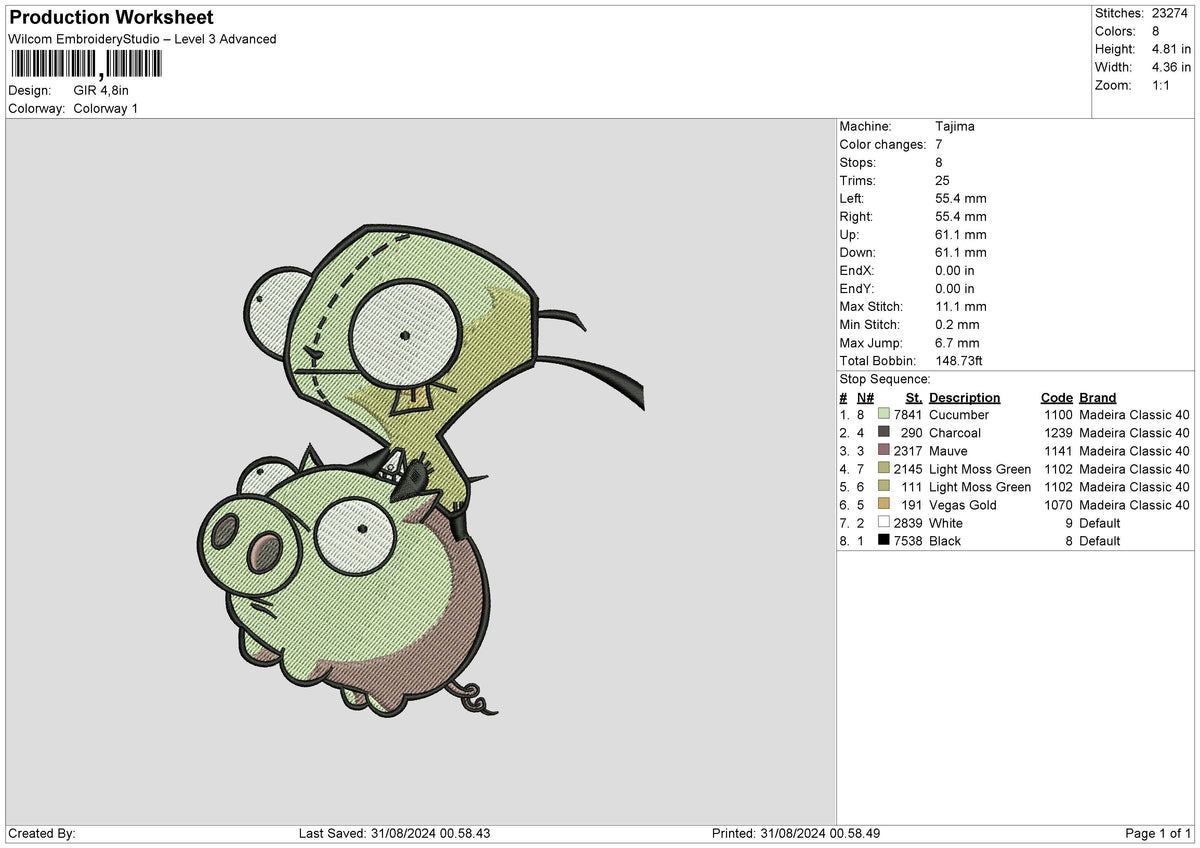Click the 'St.' column header
The height and width of the screenshot is (848, 1200).
pyautogui.click(x=914, y=397)
